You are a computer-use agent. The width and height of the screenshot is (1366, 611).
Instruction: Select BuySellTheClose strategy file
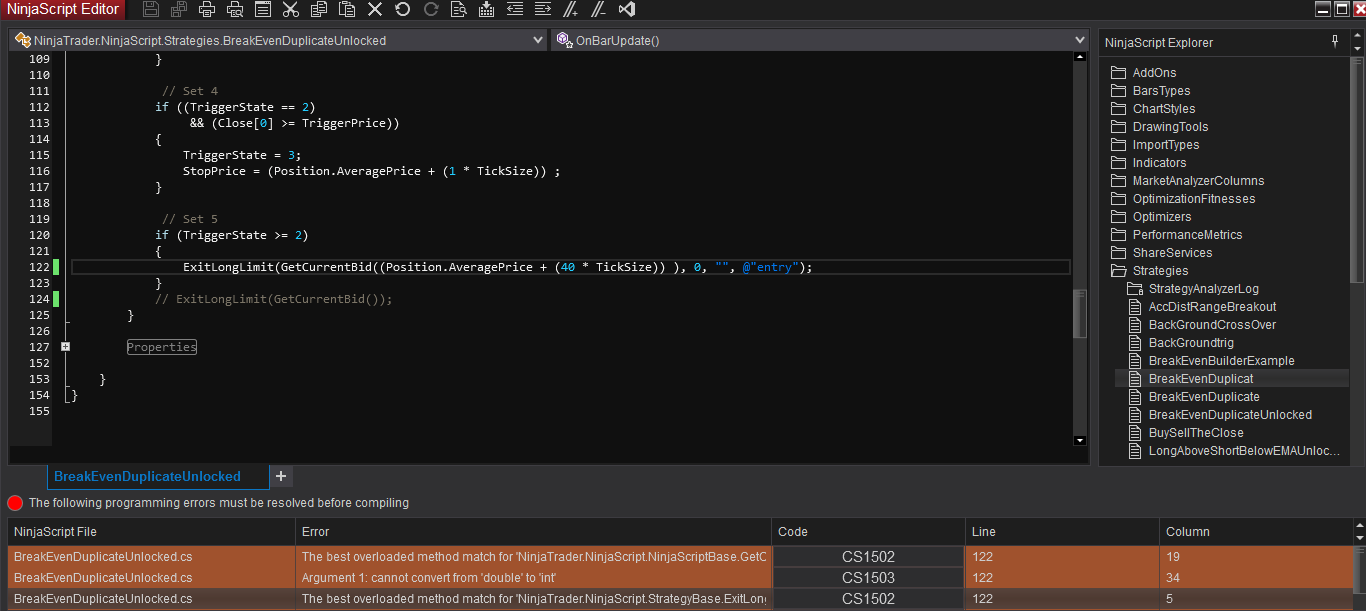pyautogui.click(x=1196, y=433)
